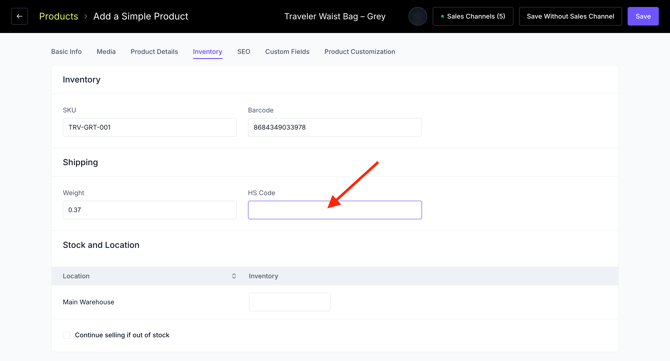The width and height of the screenshot is (670, 361).
Task: Switch to Custom Fields tab
Action: 287,52
